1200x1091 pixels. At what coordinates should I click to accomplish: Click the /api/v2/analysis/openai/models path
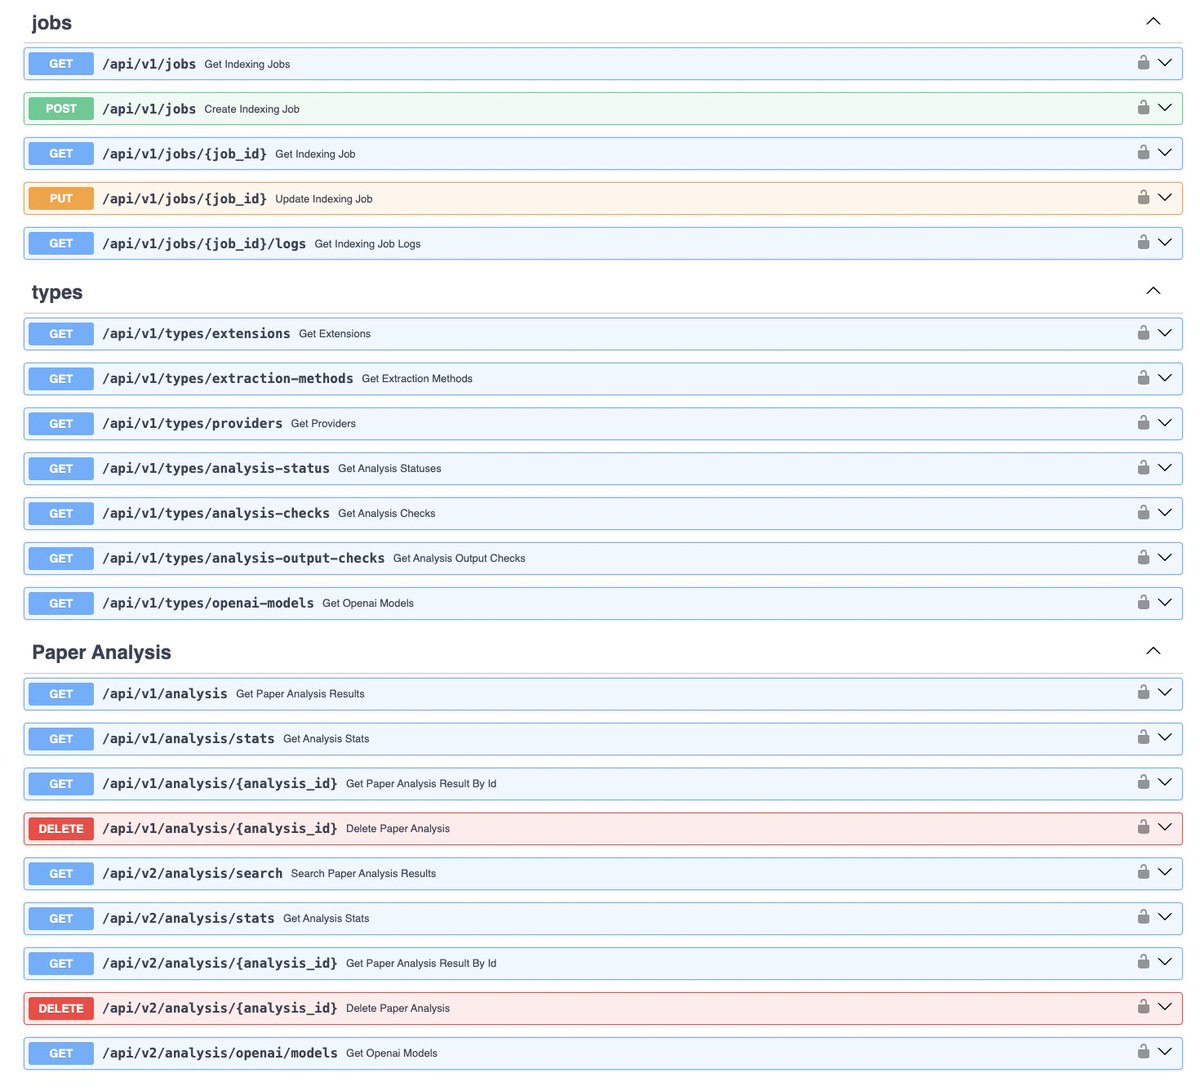(x=220, y=1054)
